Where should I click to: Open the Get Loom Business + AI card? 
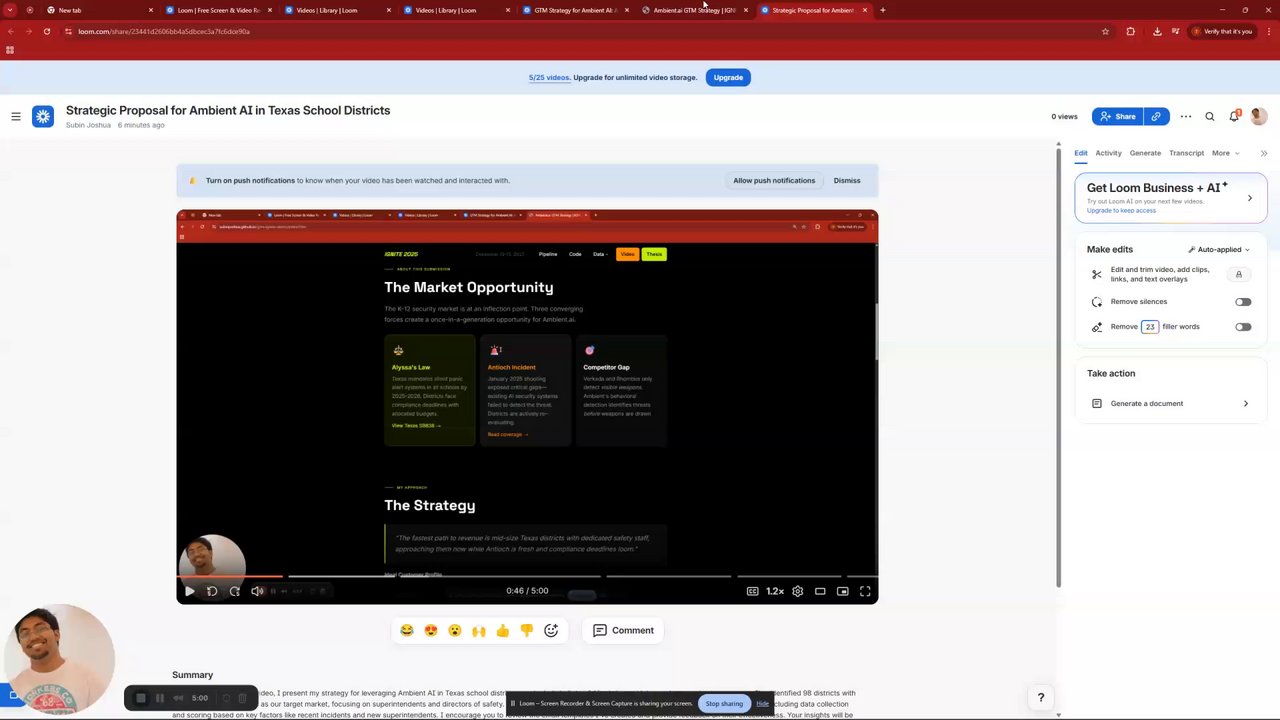click(1171, 197)
